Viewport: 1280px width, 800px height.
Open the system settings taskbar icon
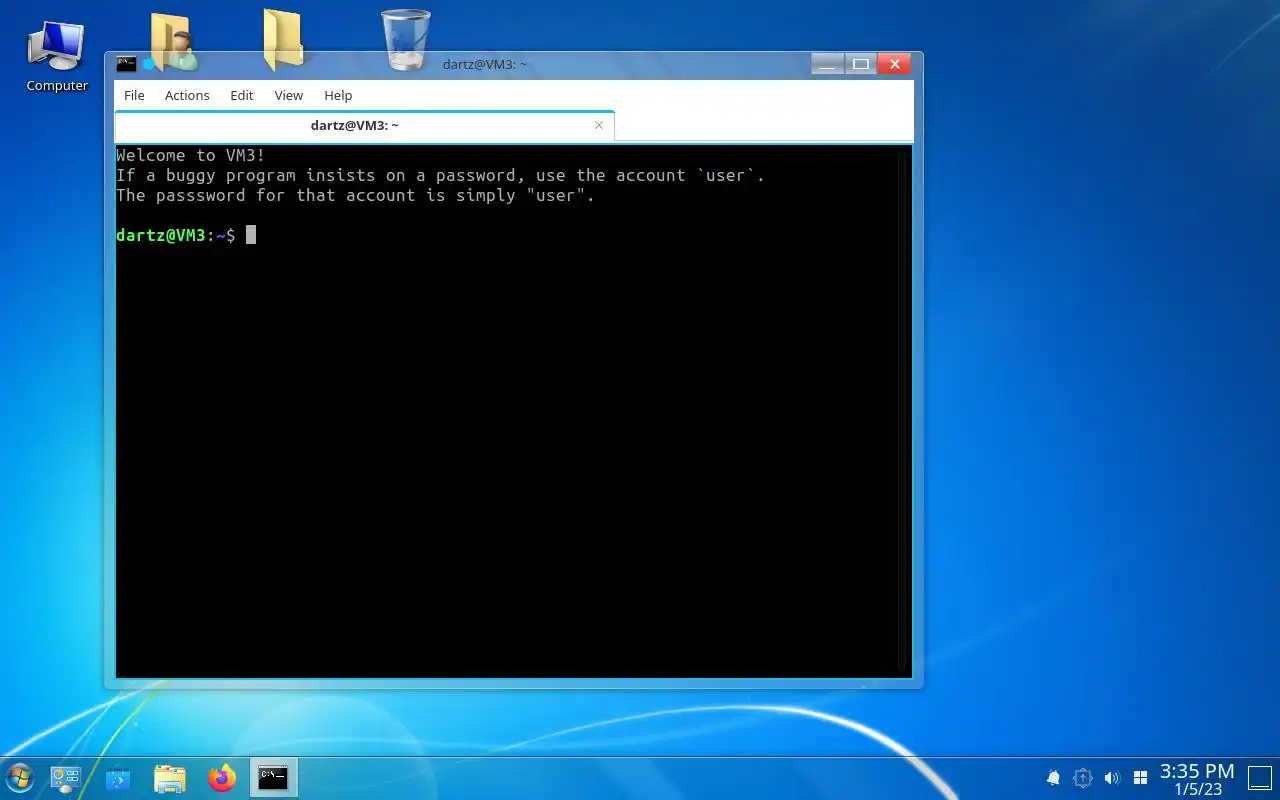click(x=66, y=778)
